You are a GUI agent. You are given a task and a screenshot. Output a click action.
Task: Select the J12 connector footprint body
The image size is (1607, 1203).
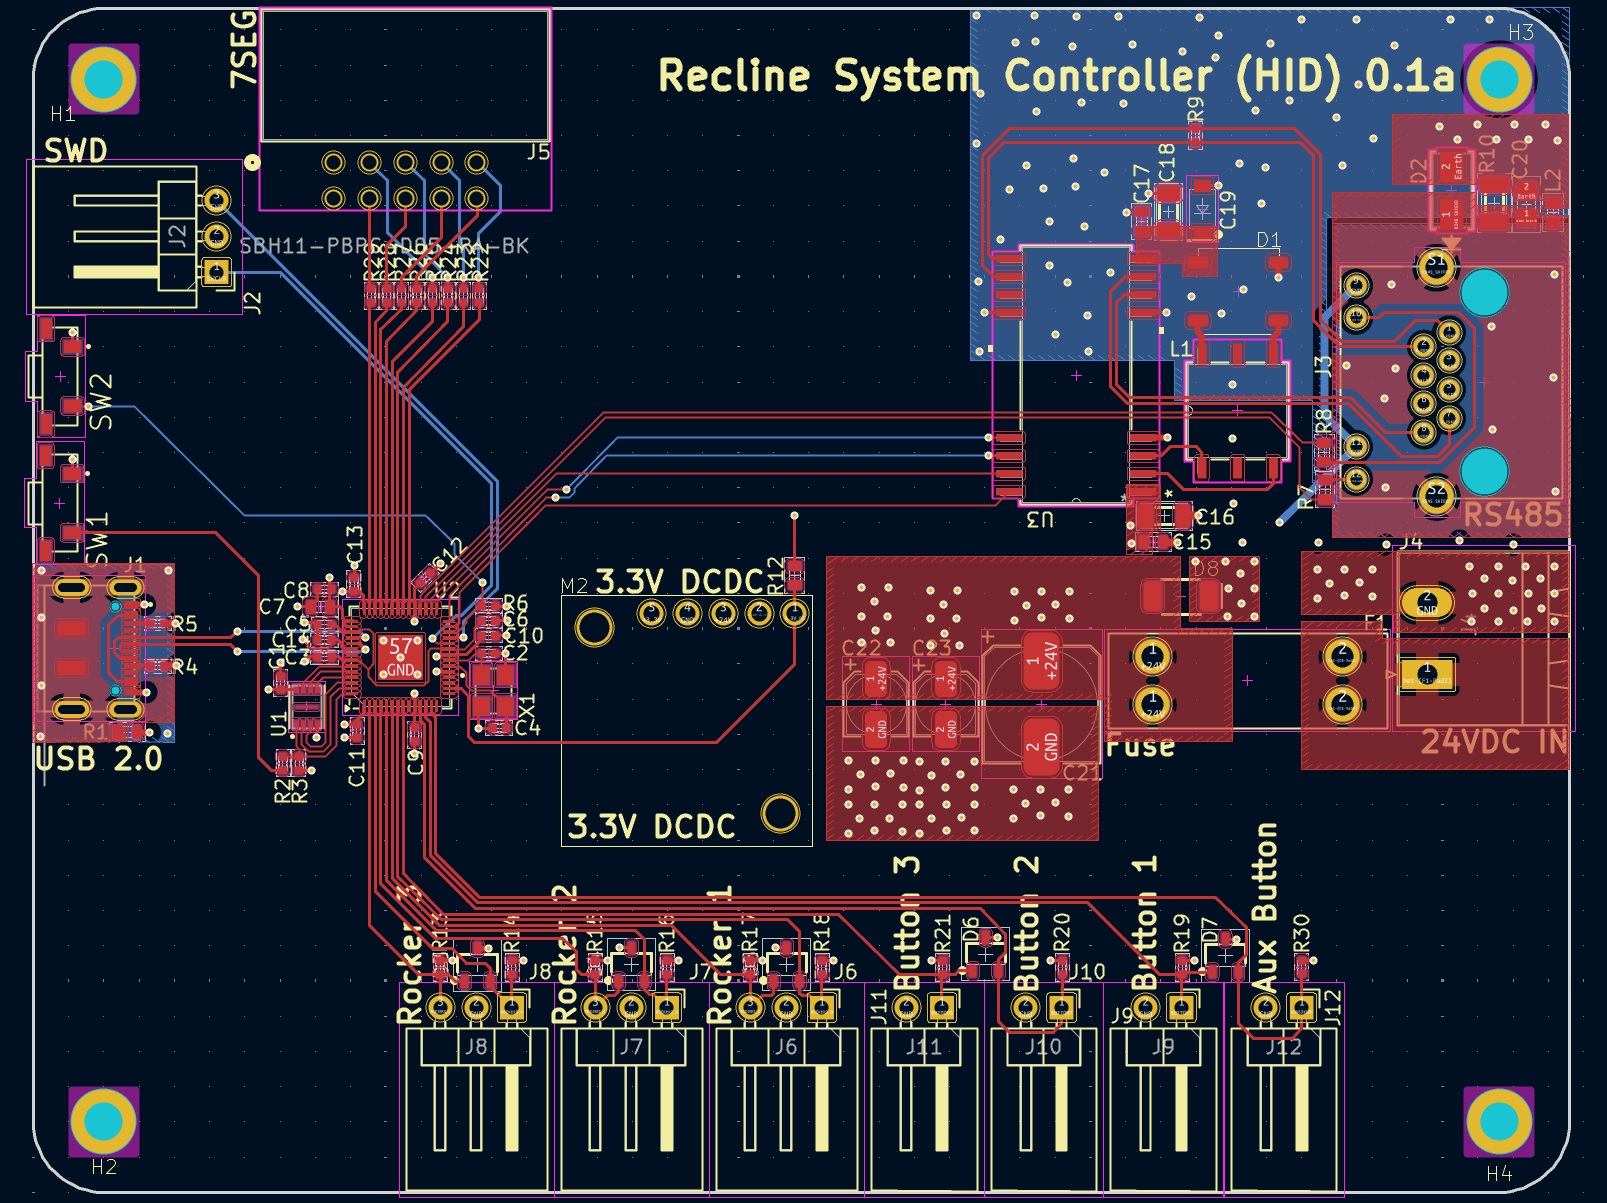tap(1283, 1090)
